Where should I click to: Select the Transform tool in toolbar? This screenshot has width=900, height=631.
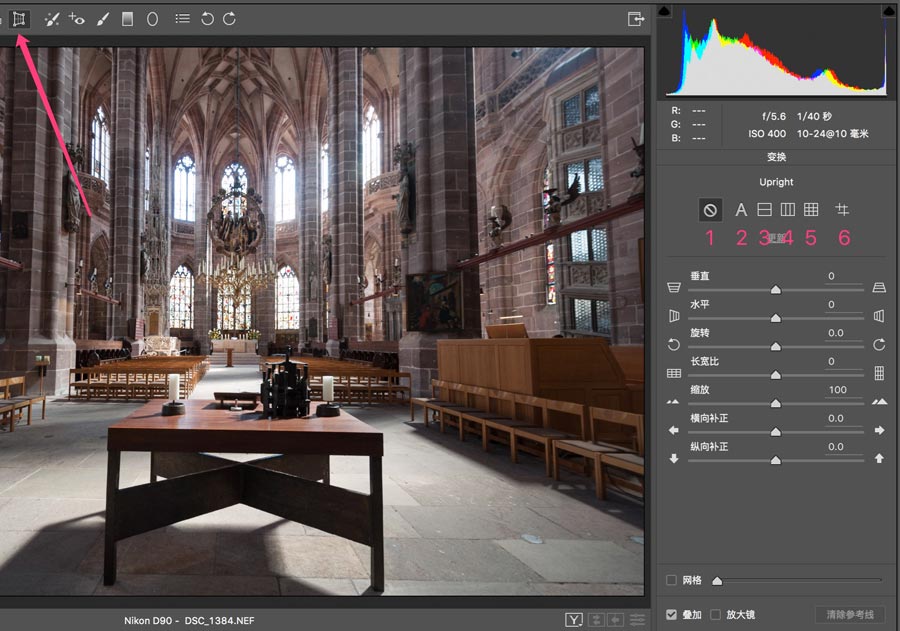[x=18, y=19]
